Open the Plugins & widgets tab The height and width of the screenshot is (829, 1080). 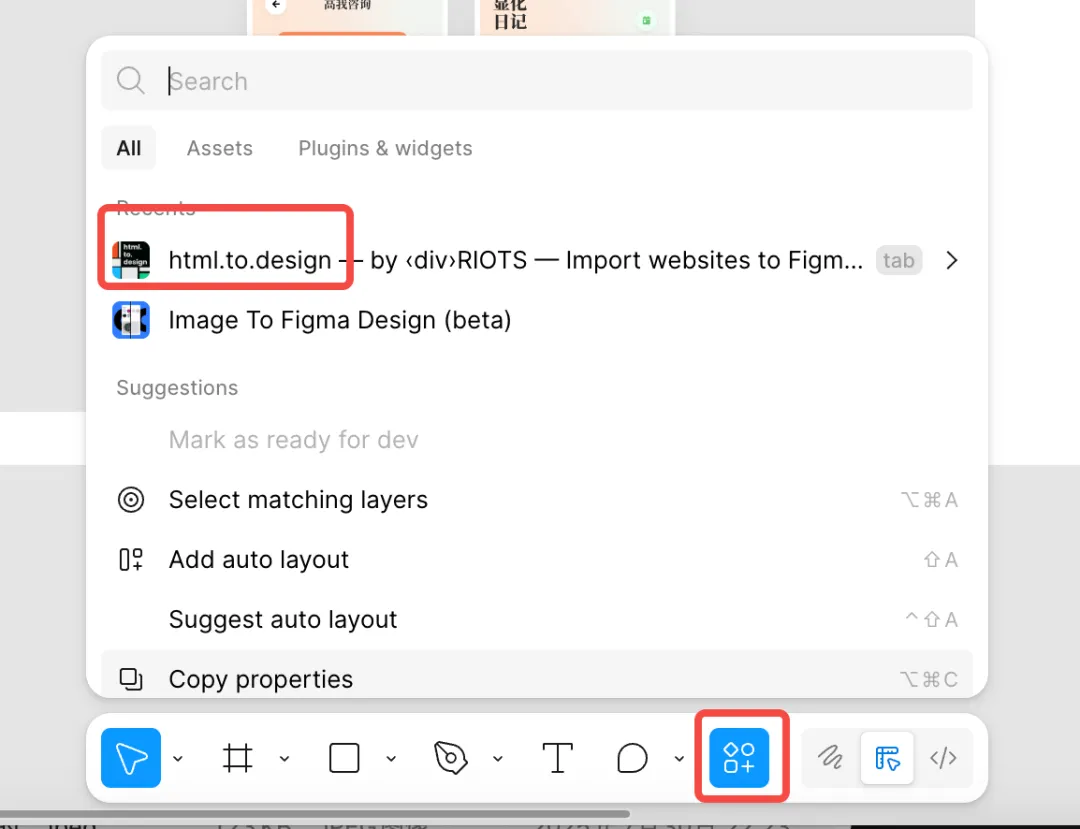click(385, 148)
